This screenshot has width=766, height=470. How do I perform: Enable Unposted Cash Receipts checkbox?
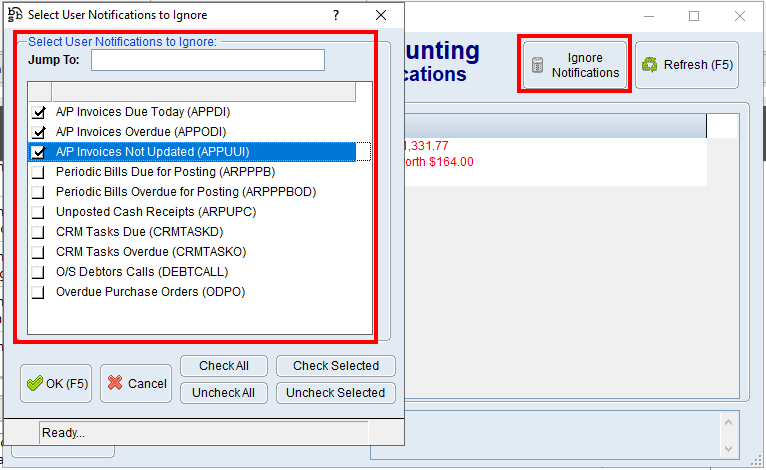(39, 212)
